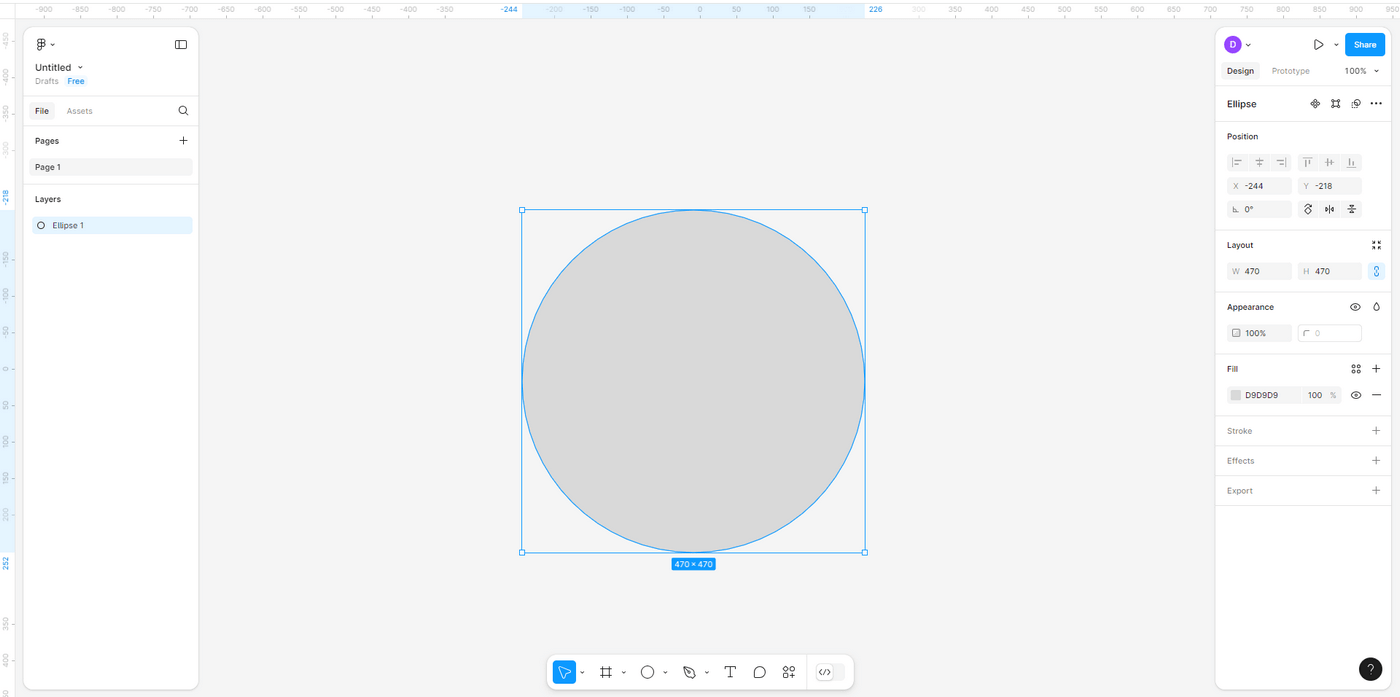The width and height of the screenshot is (1400, 697).
Task: Open the Actions tool in the toolbar
Action: (789, 672)
